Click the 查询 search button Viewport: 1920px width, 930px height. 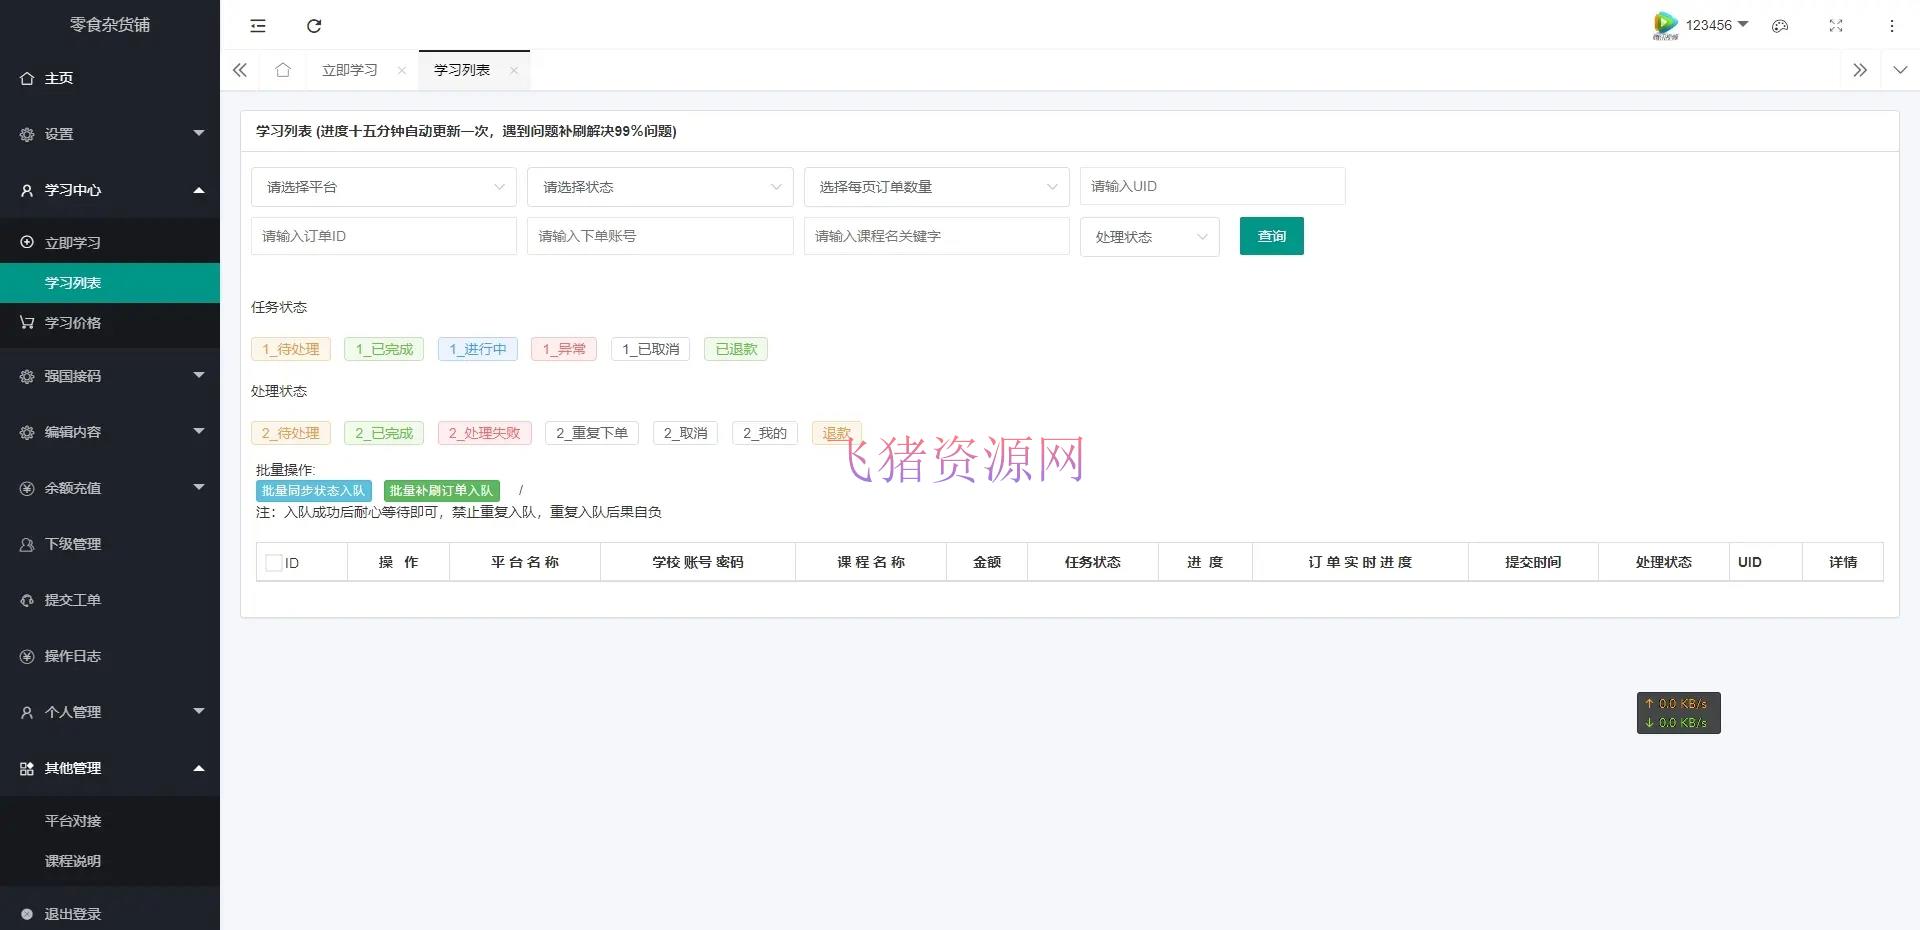1270,236
